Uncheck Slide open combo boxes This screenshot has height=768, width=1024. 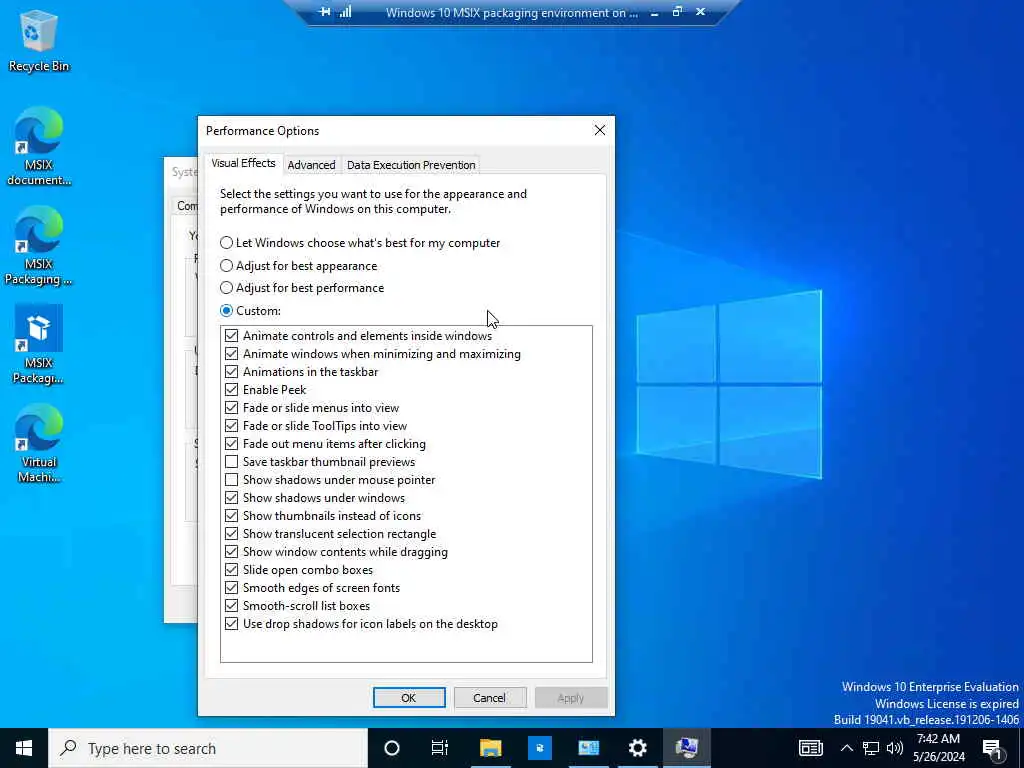231,569
